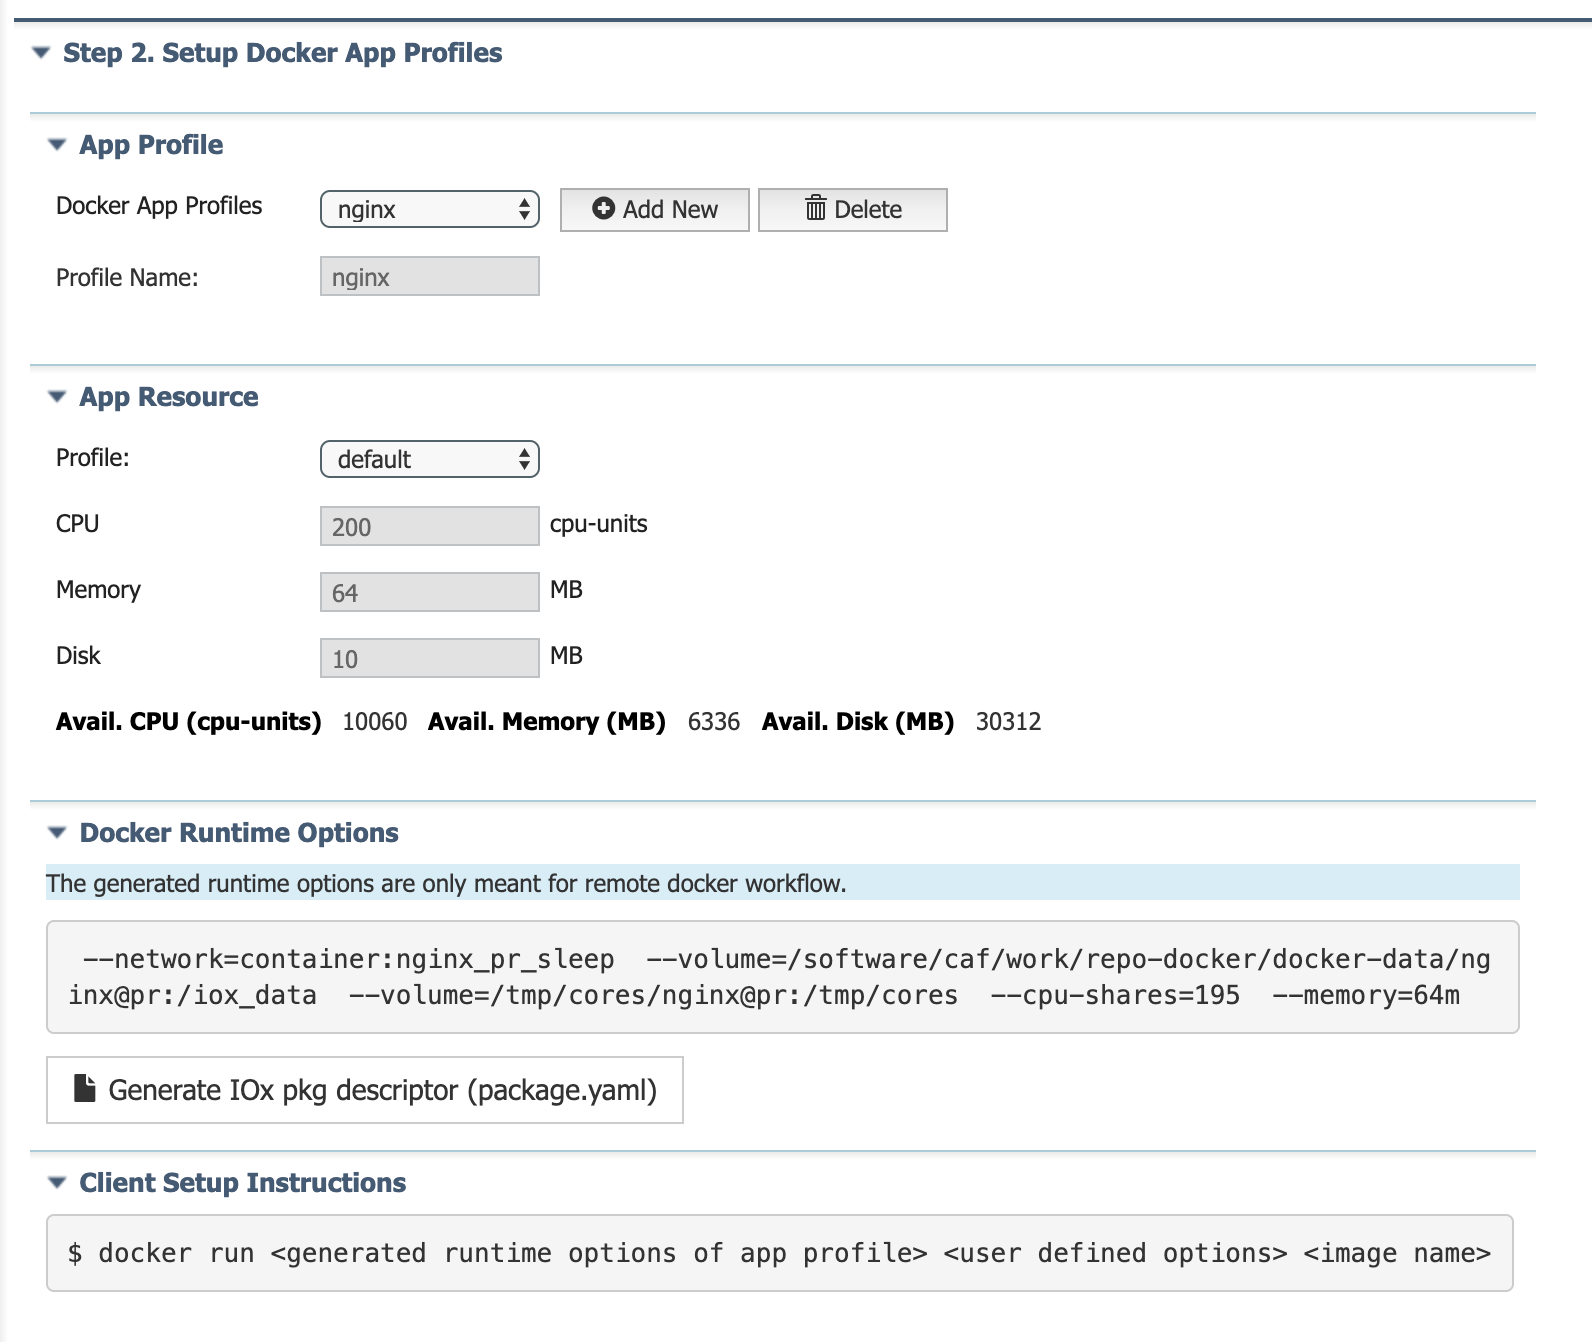Image resolution: width=1592 pixels, height=1342 pixels.
Task: Click the Avail. Memory value 6336
Action: click(x=714, y=722)
